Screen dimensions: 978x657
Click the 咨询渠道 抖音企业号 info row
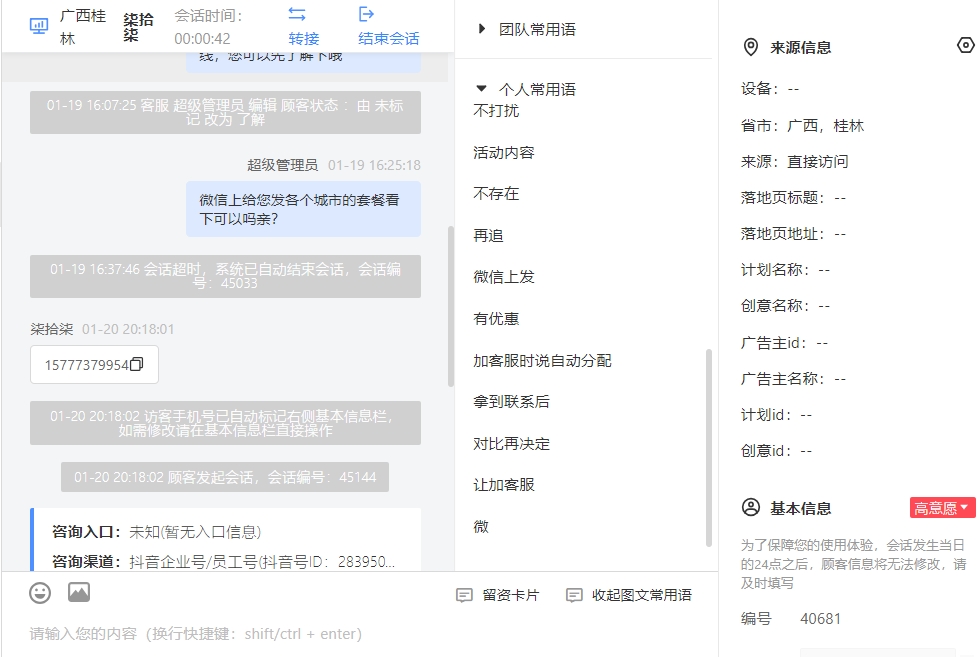(x=223, y=562)
